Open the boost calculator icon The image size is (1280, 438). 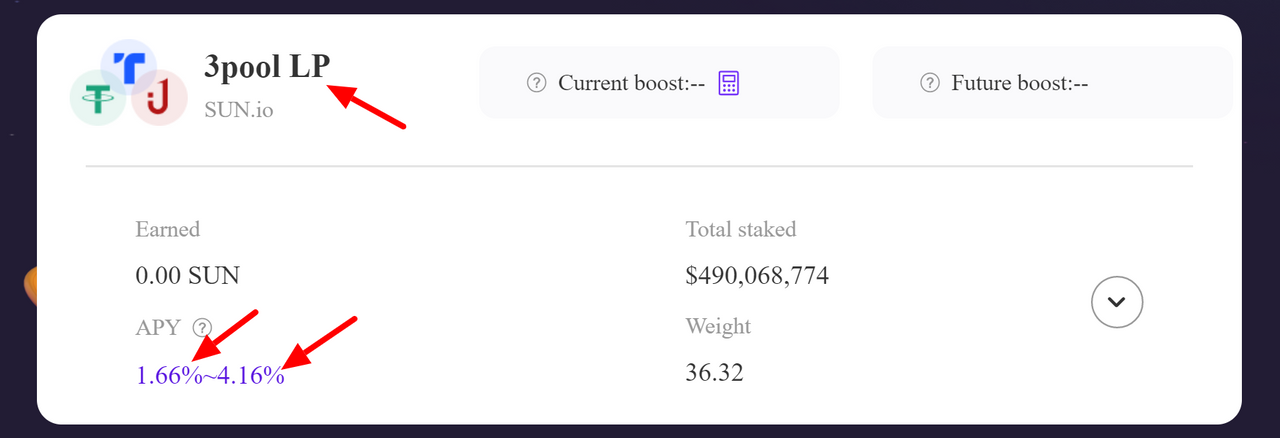tap(729, 83)
